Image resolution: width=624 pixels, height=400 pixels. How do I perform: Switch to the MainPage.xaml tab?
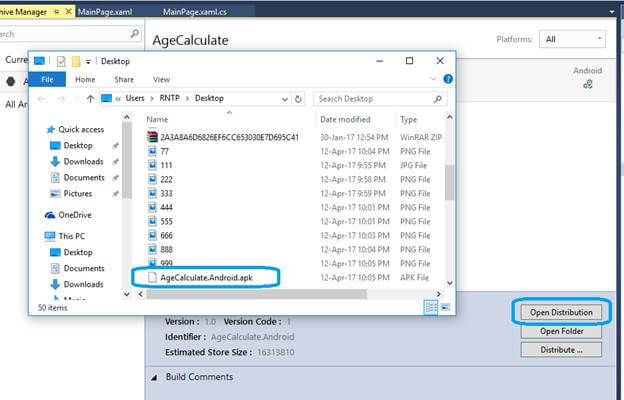tap(105, 12)
